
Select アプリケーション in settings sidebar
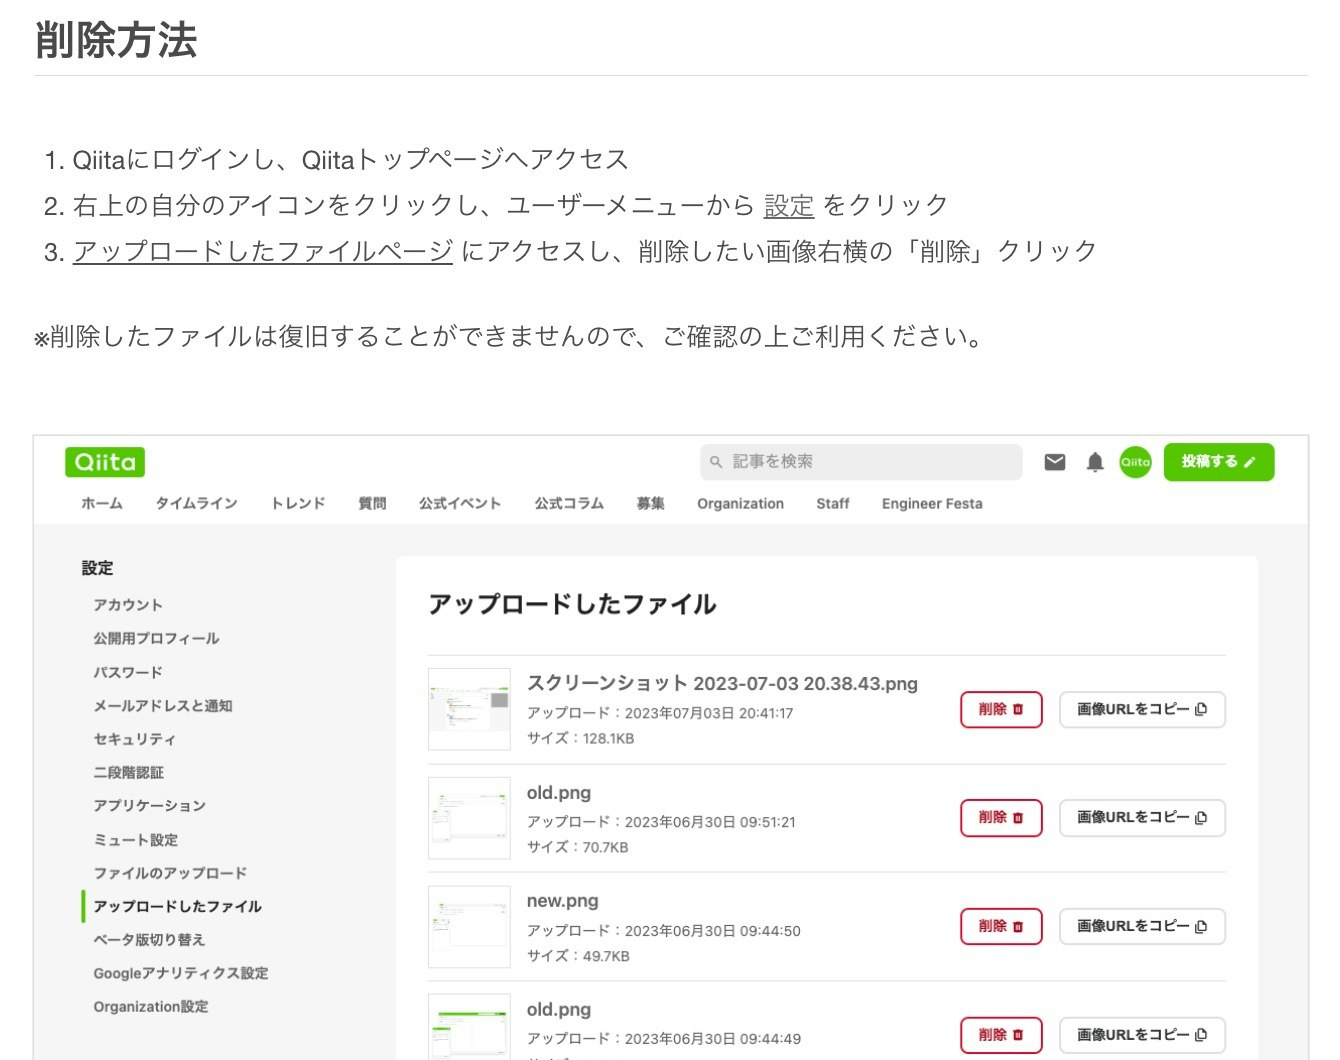[150, 806]
